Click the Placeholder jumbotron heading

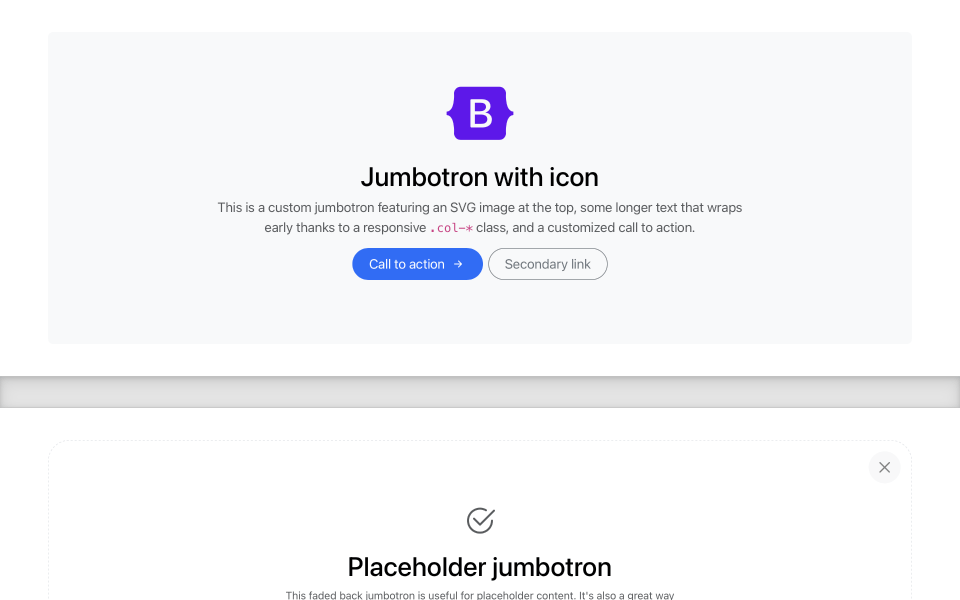point(480,567)
